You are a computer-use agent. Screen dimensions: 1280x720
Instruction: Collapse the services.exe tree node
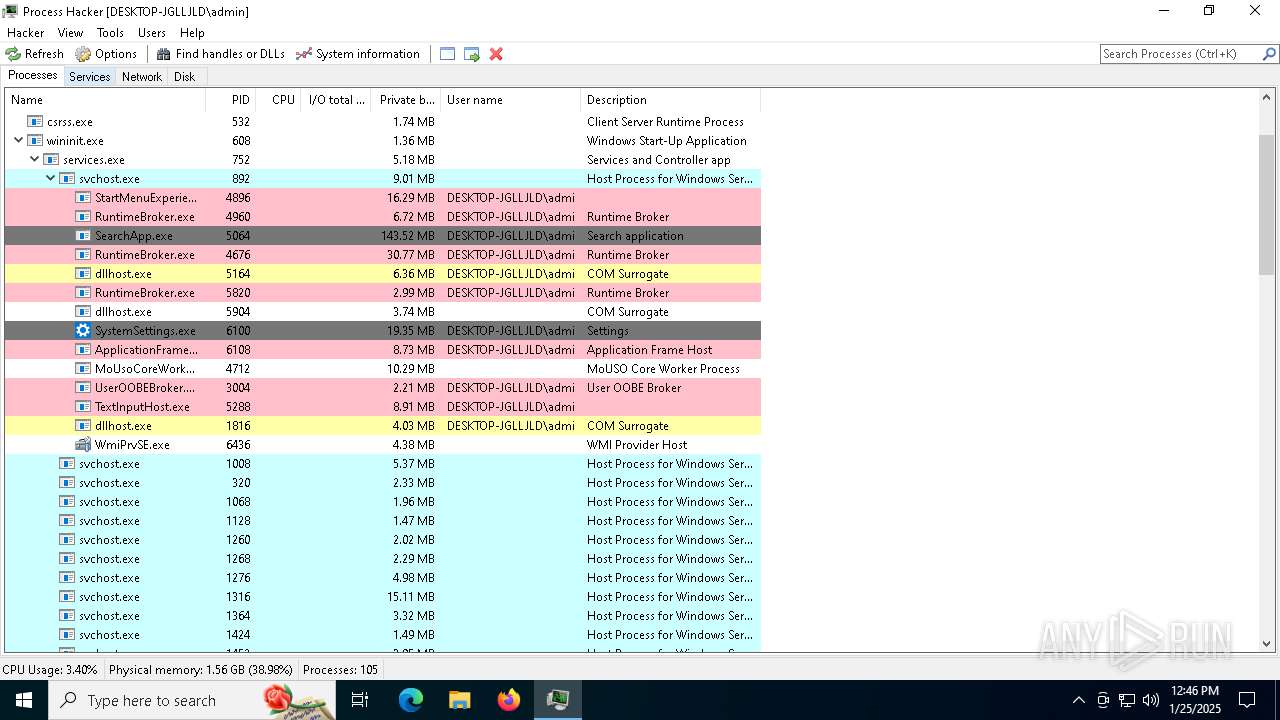coord(35,160)
